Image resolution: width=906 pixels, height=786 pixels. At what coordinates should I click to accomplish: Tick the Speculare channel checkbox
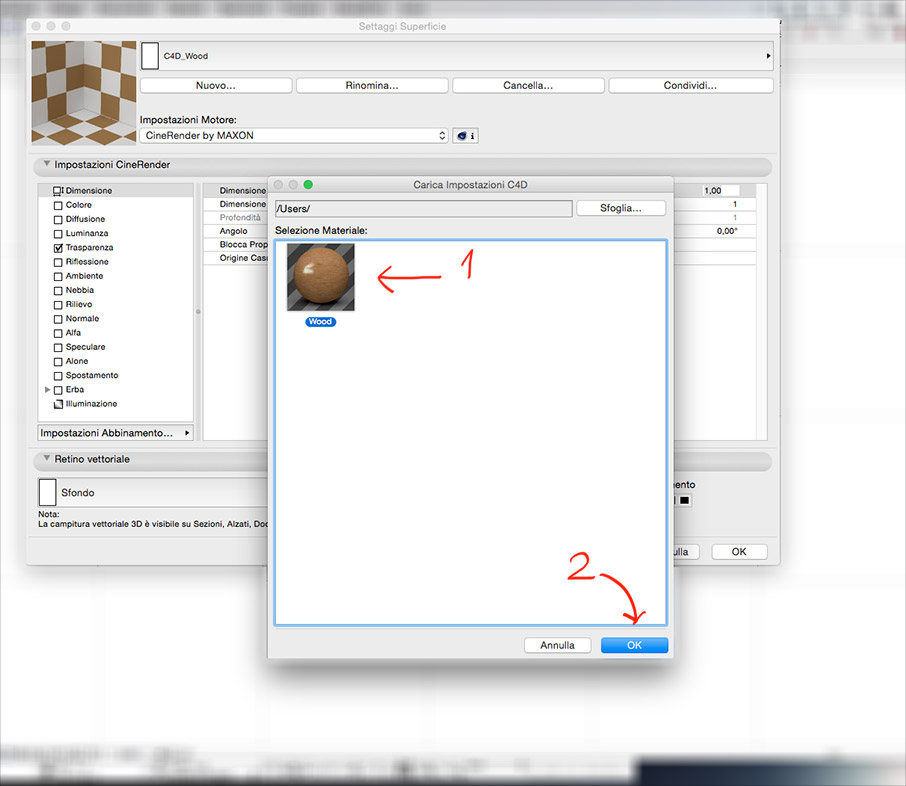tap(58, 347)
